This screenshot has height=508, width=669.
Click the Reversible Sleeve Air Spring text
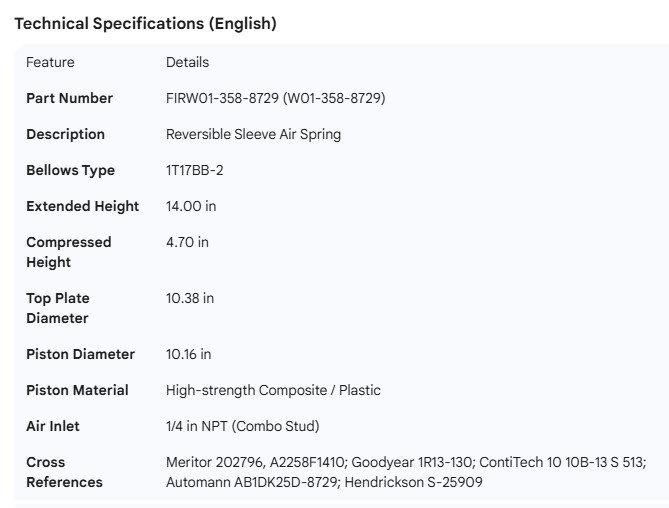point(253,134)
